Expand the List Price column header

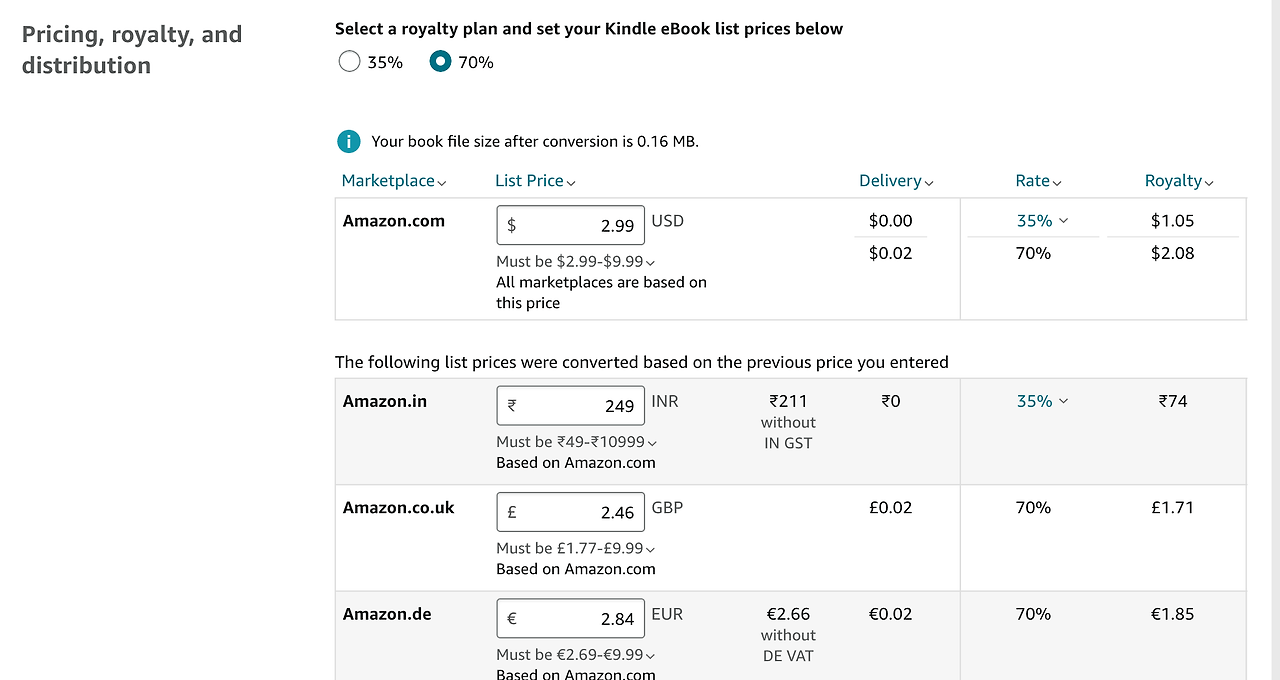[535, 181]
